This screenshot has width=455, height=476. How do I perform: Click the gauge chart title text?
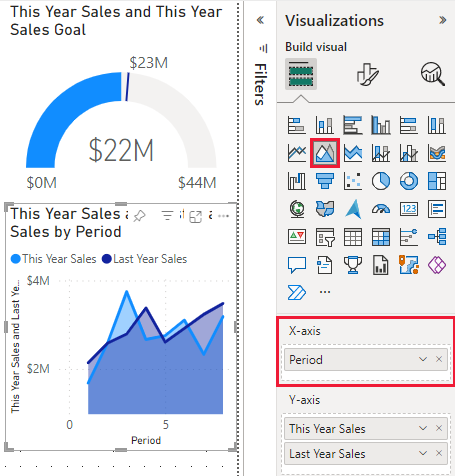tap(116, 21)
